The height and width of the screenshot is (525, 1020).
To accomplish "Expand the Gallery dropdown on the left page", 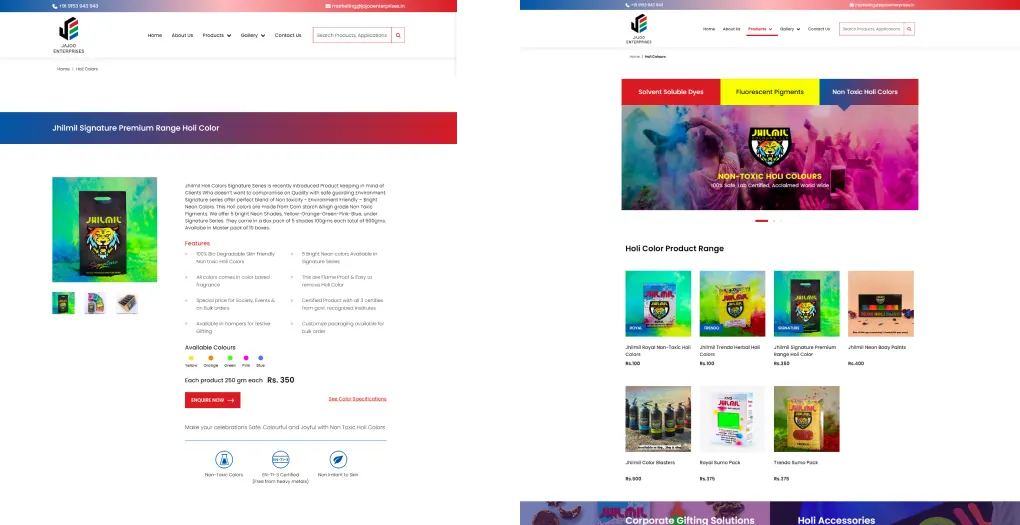I will click(x=253, y=35).
